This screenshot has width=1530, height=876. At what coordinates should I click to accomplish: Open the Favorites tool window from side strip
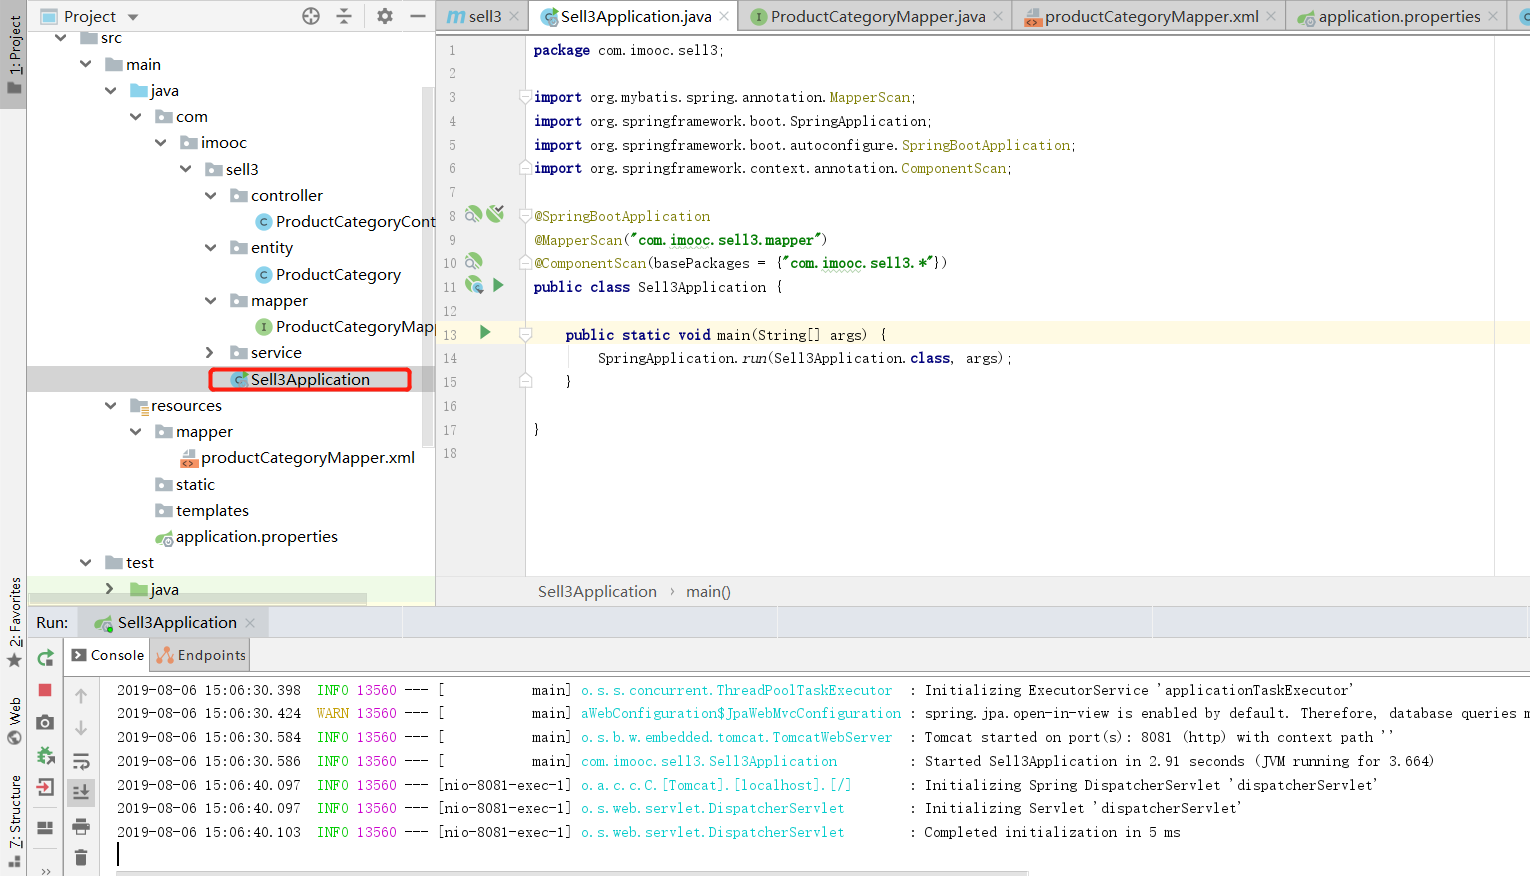(14, 621)
